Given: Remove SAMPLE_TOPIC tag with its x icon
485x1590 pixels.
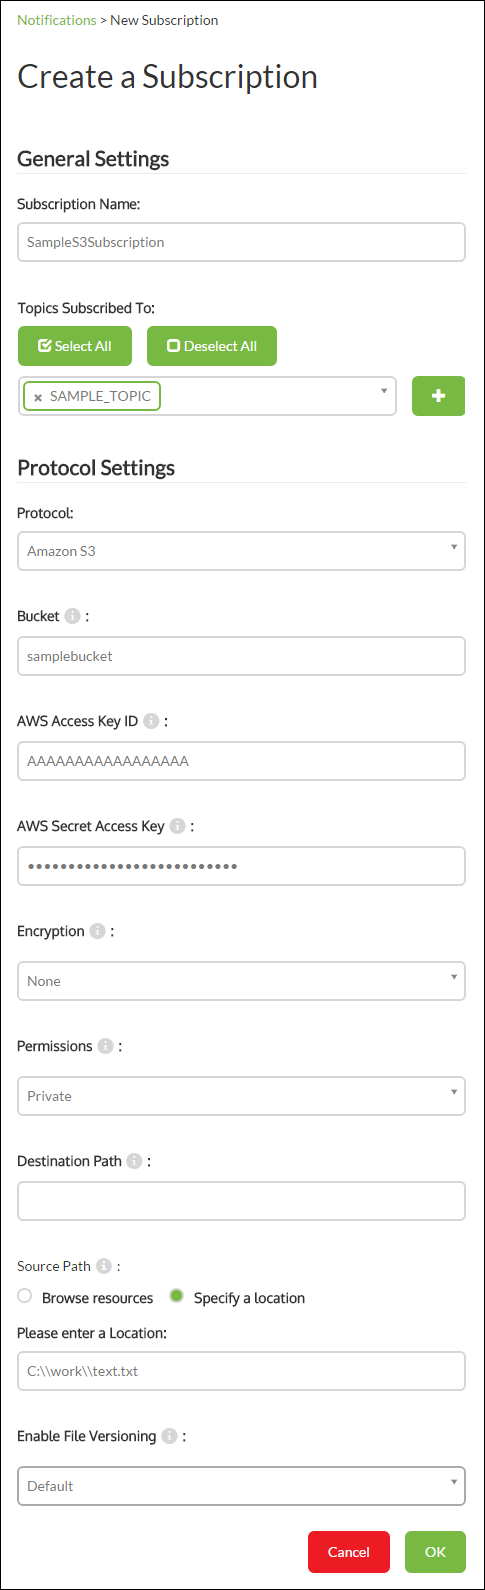Looking at the screenshot, I should coord(38,397).
